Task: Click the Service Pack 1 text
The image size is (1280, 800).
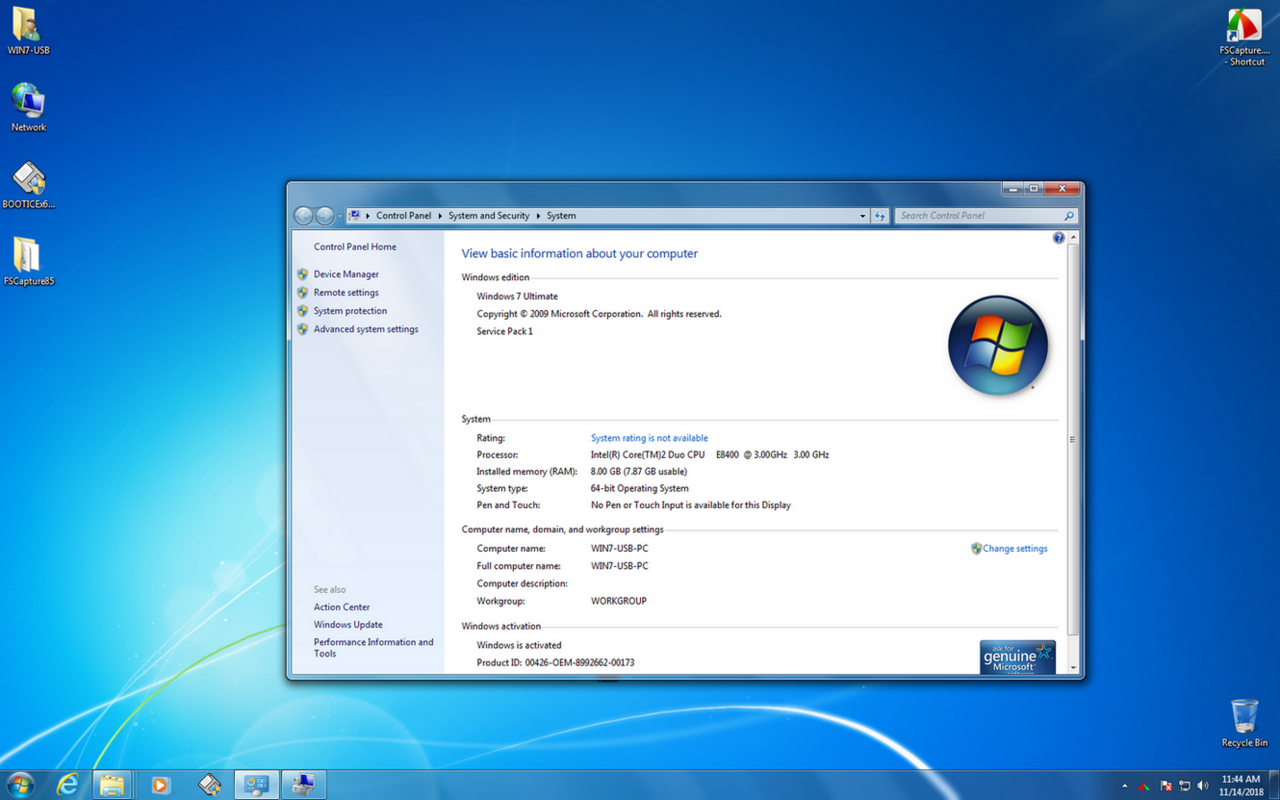Action: (505, 331)
